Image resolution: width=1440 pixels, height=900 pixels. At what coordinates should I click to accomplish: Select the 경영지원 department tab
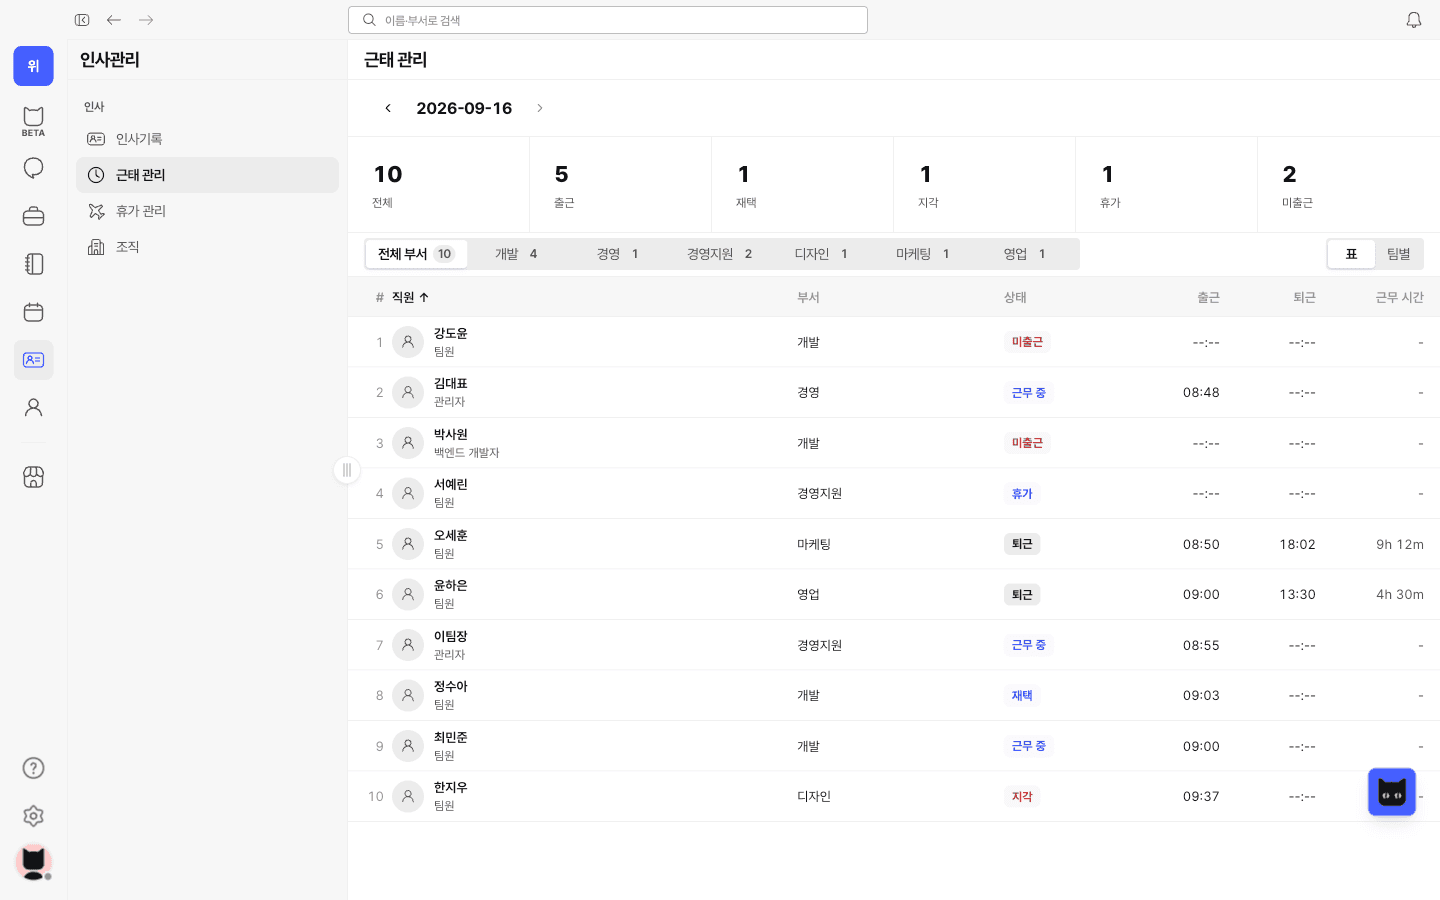[x=719, y=254]
